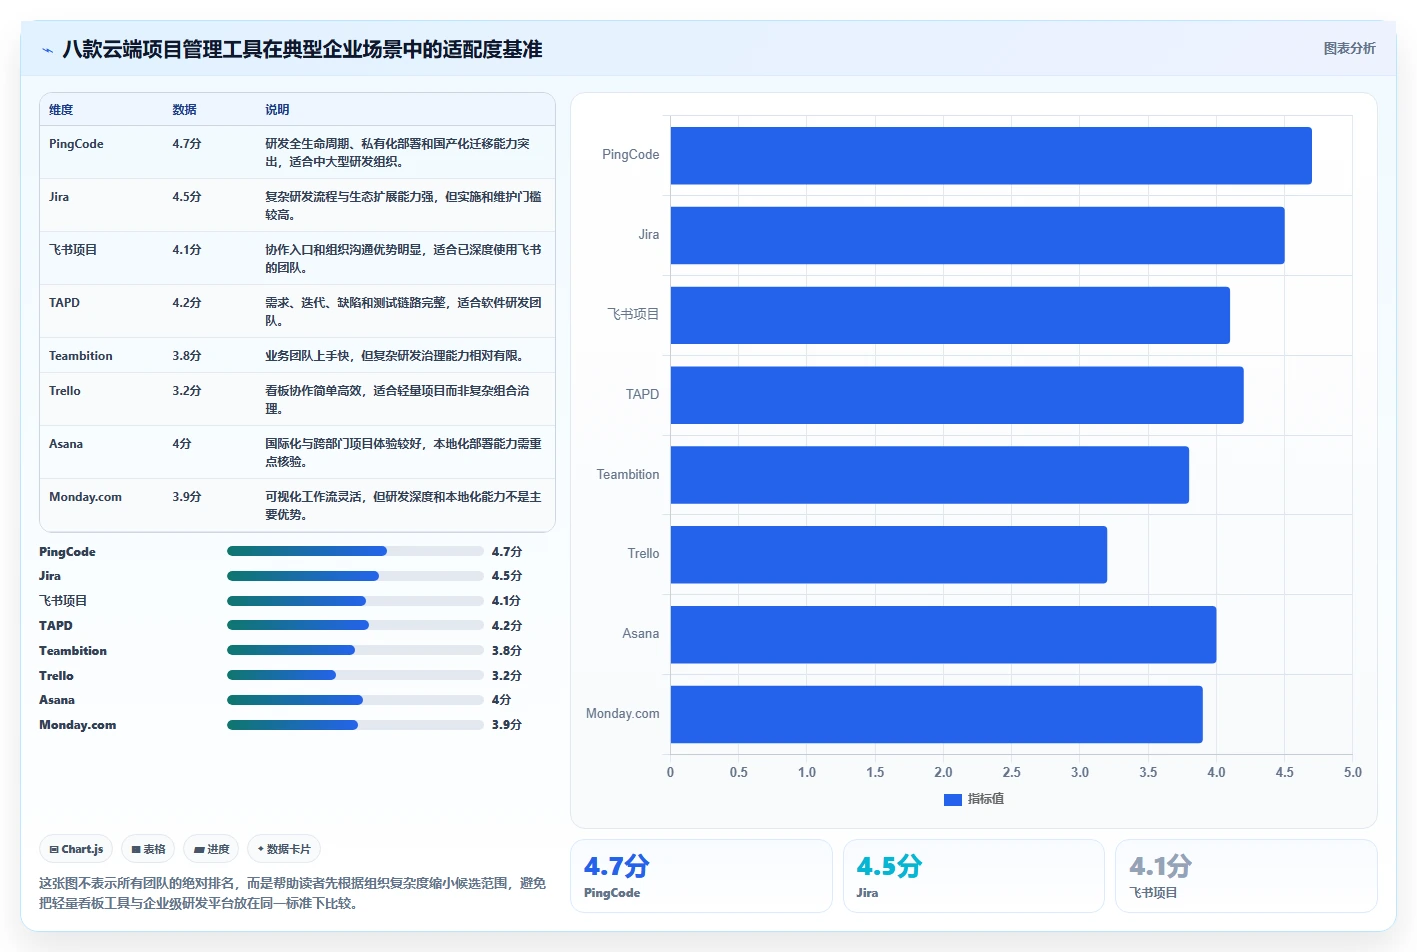Click the Trello bar in the chart
1417x952 pixels.
[889, 555]
